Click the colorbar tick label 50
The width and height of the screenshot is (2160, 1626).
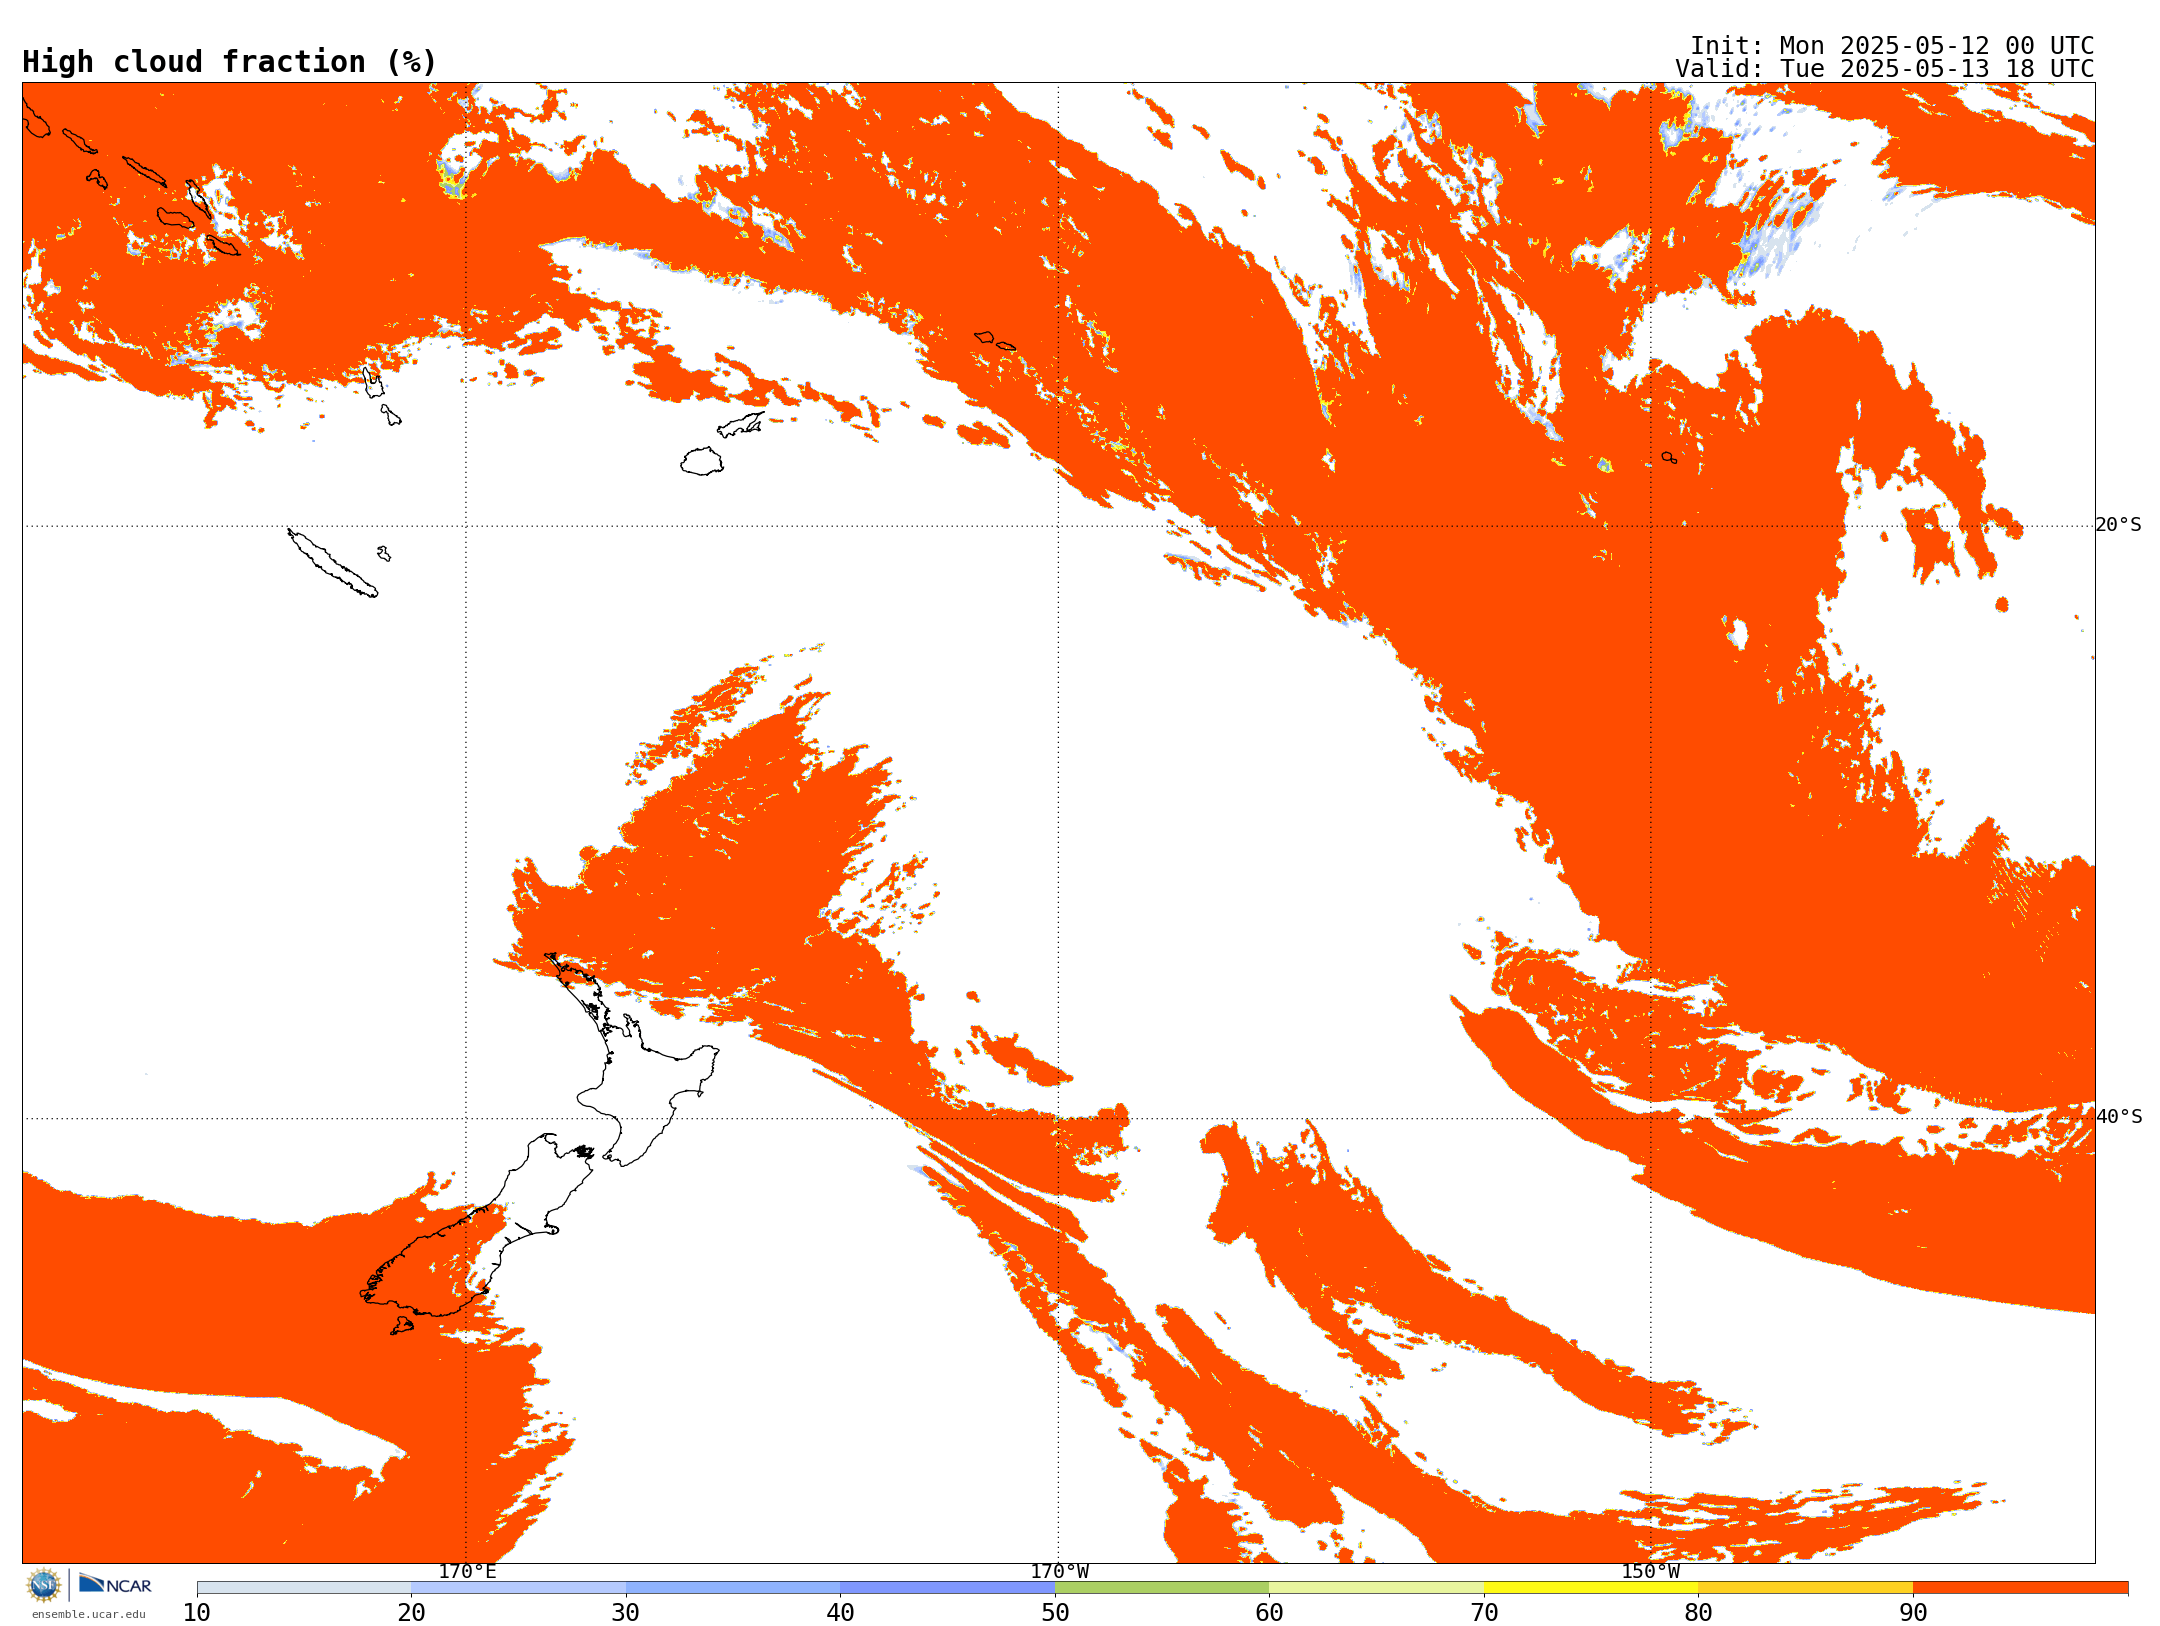click(1055, 1613)
